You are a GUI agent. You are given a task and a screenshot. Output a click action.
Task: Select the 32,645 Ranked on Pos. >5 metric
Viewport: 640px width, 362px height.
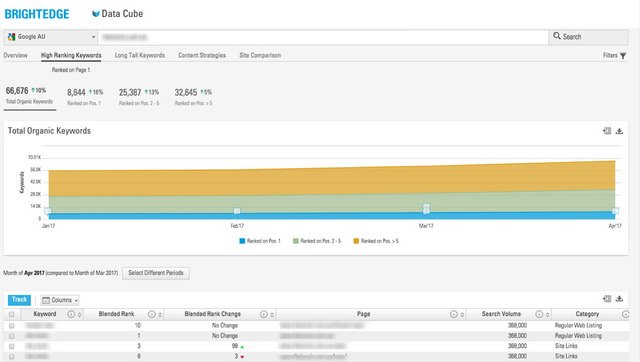tap(193, 97)
